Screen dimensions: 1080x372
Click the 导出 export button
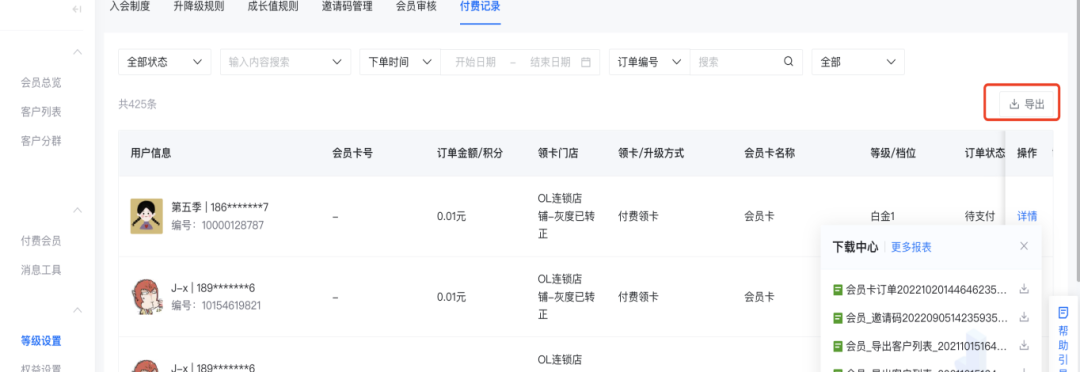coord(1027,104)
